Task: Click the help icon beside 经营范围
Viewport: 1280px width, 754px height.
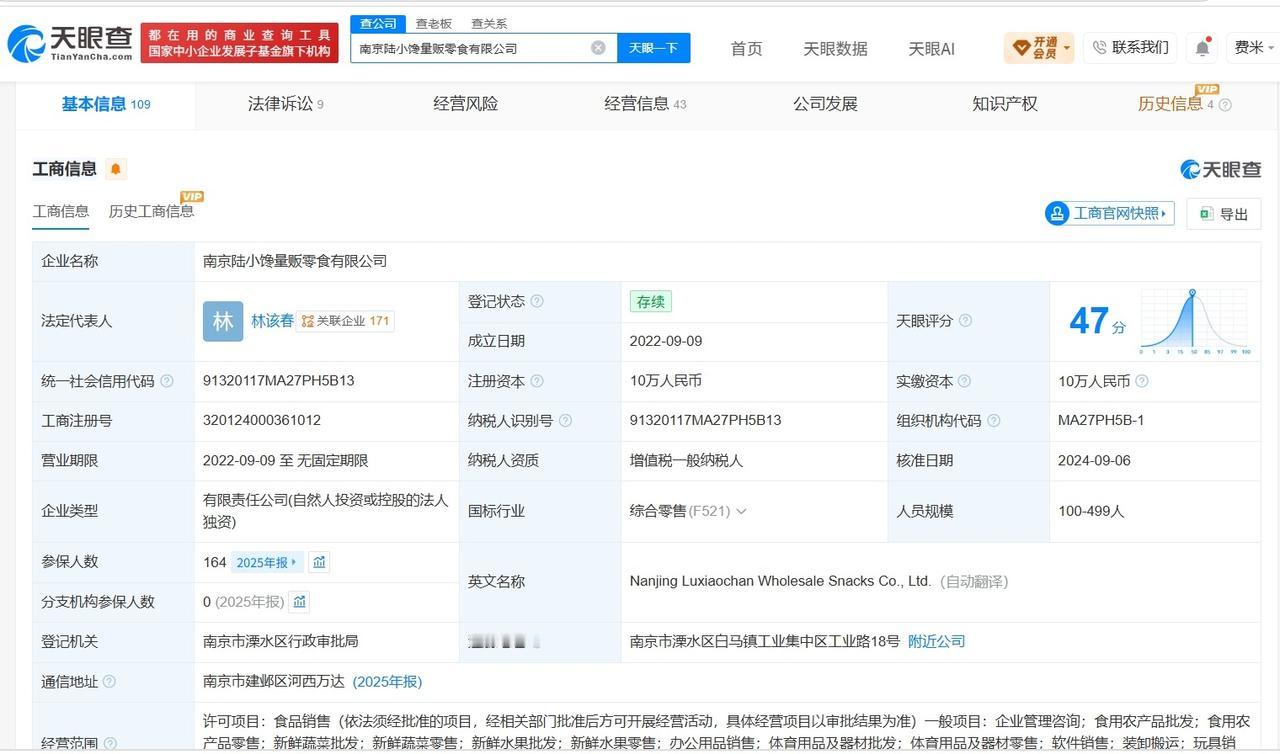Action: (x=110, y=743)
